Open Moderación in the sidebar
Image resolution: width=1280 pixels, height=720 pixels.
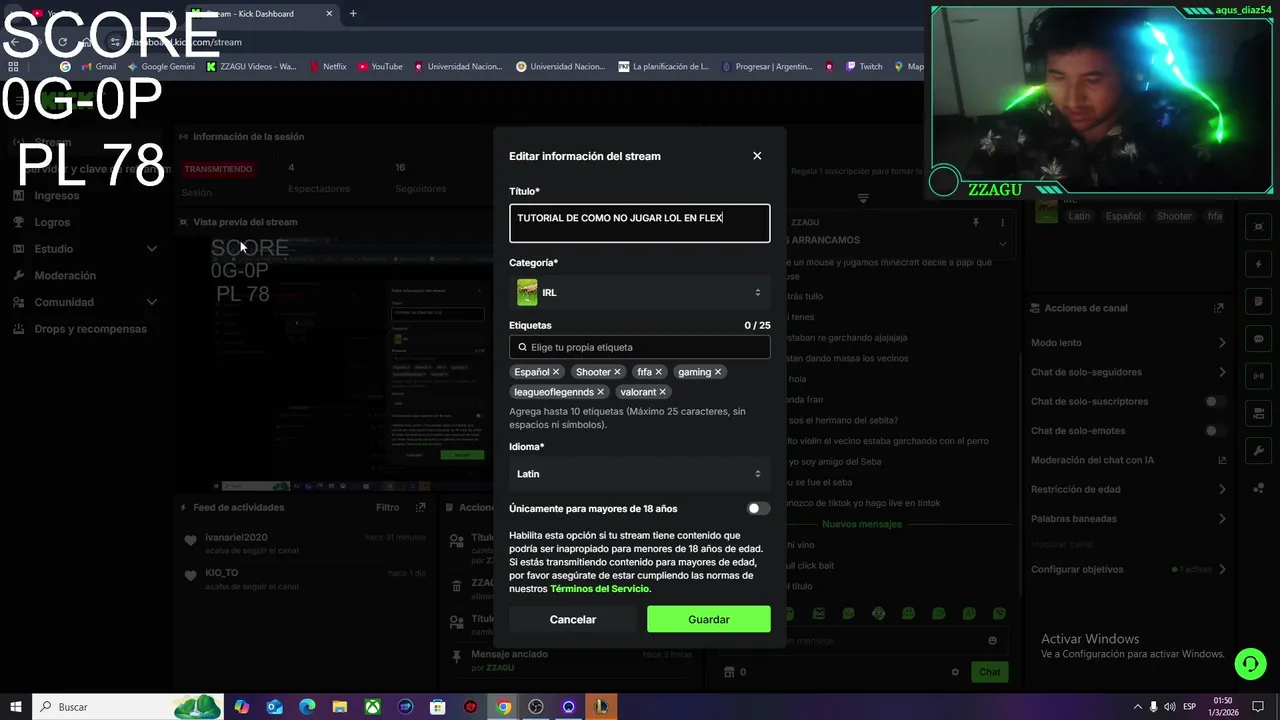point(65,275)
